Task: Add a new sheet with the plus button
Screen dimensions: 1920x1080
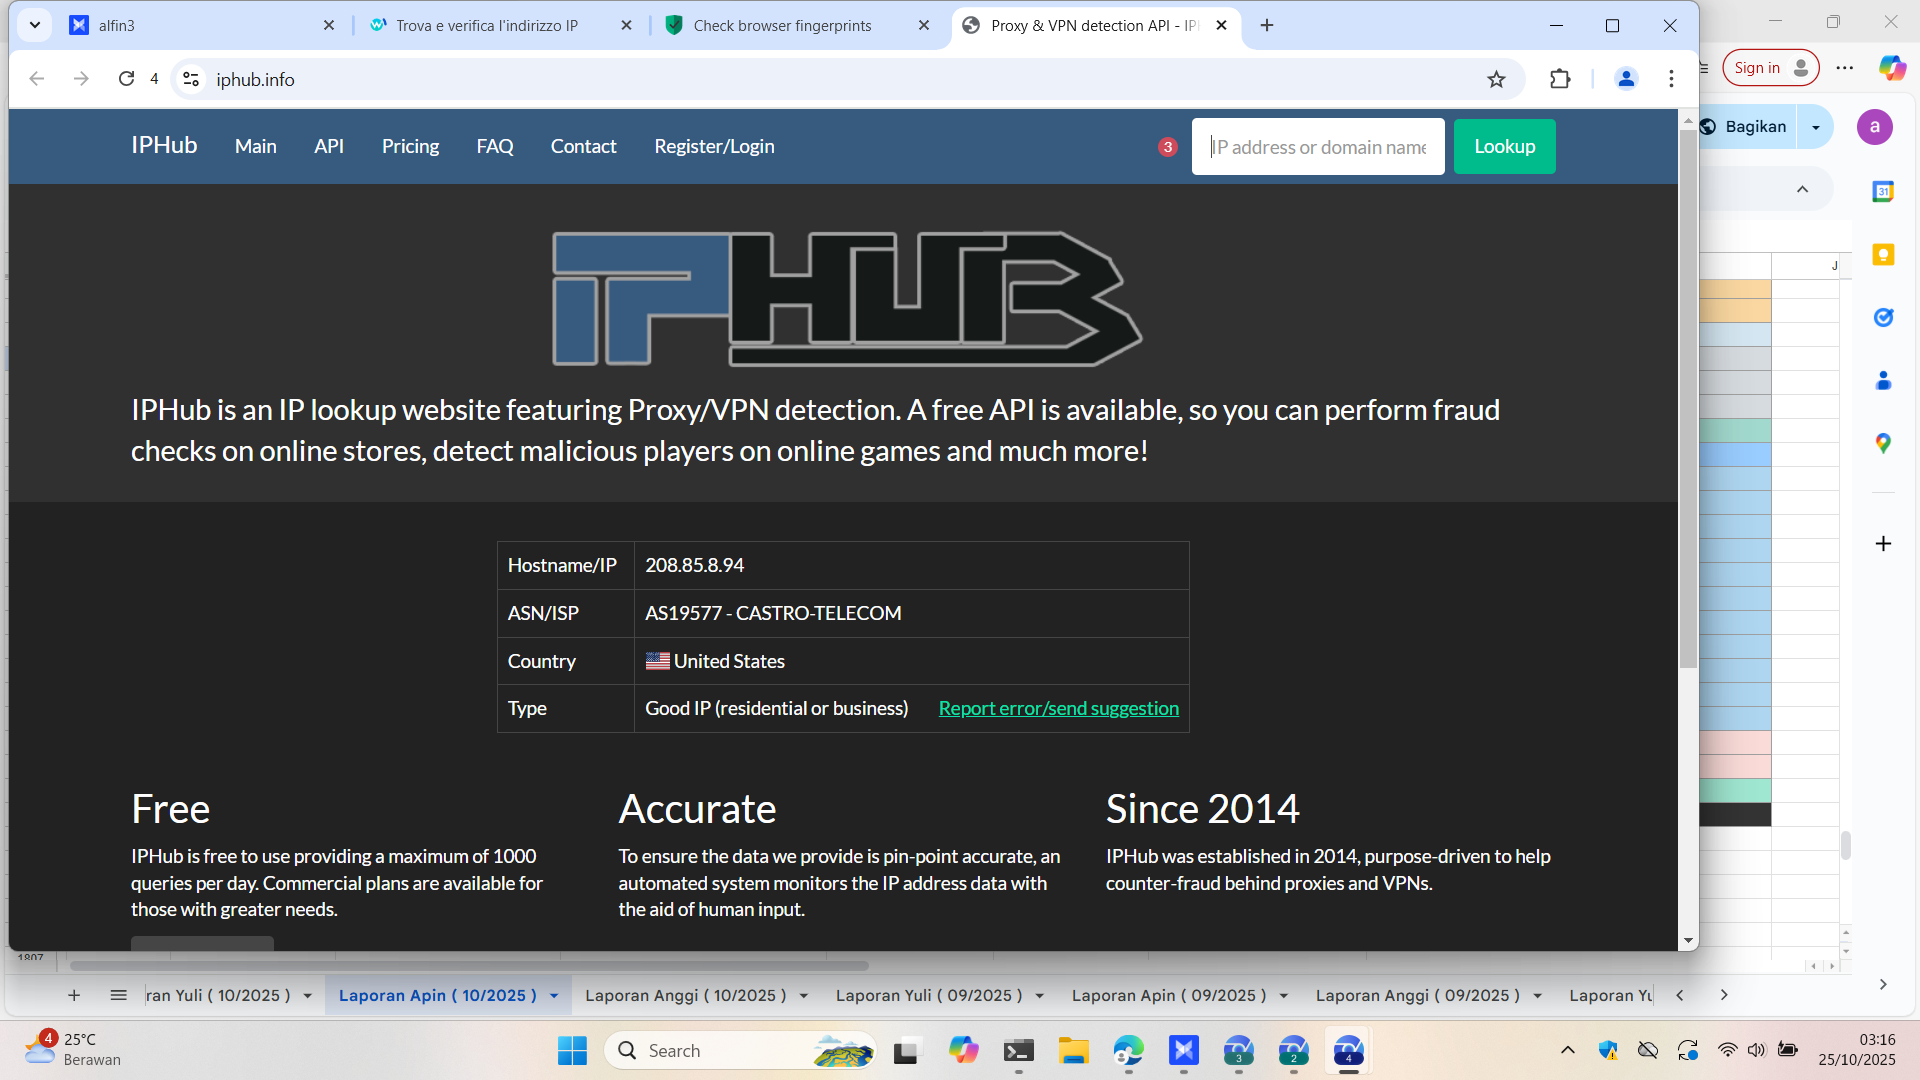Action: pyautogui.click(x=74, y=995)
